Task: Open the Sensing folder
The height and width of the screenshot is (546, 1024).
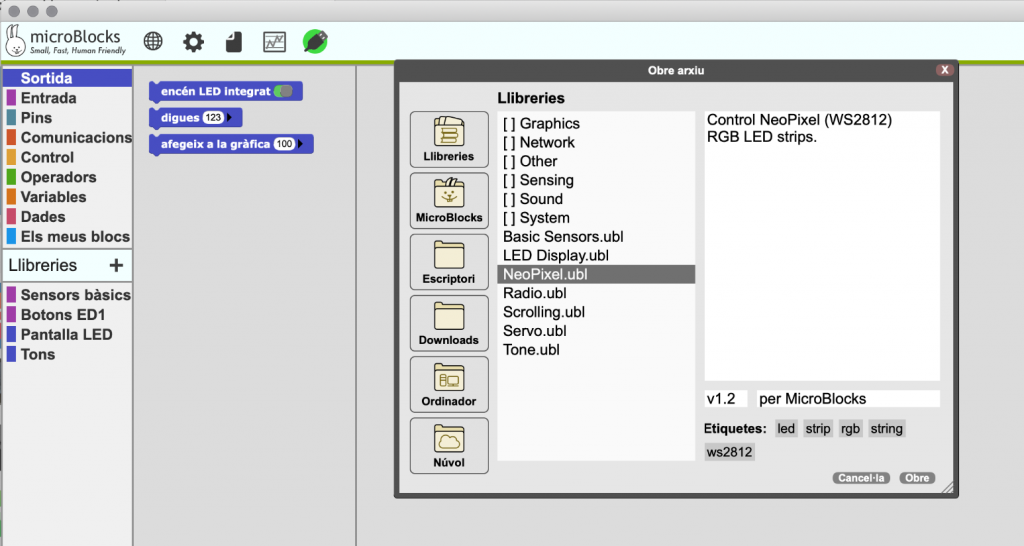Action: click(x=596, y=180)
